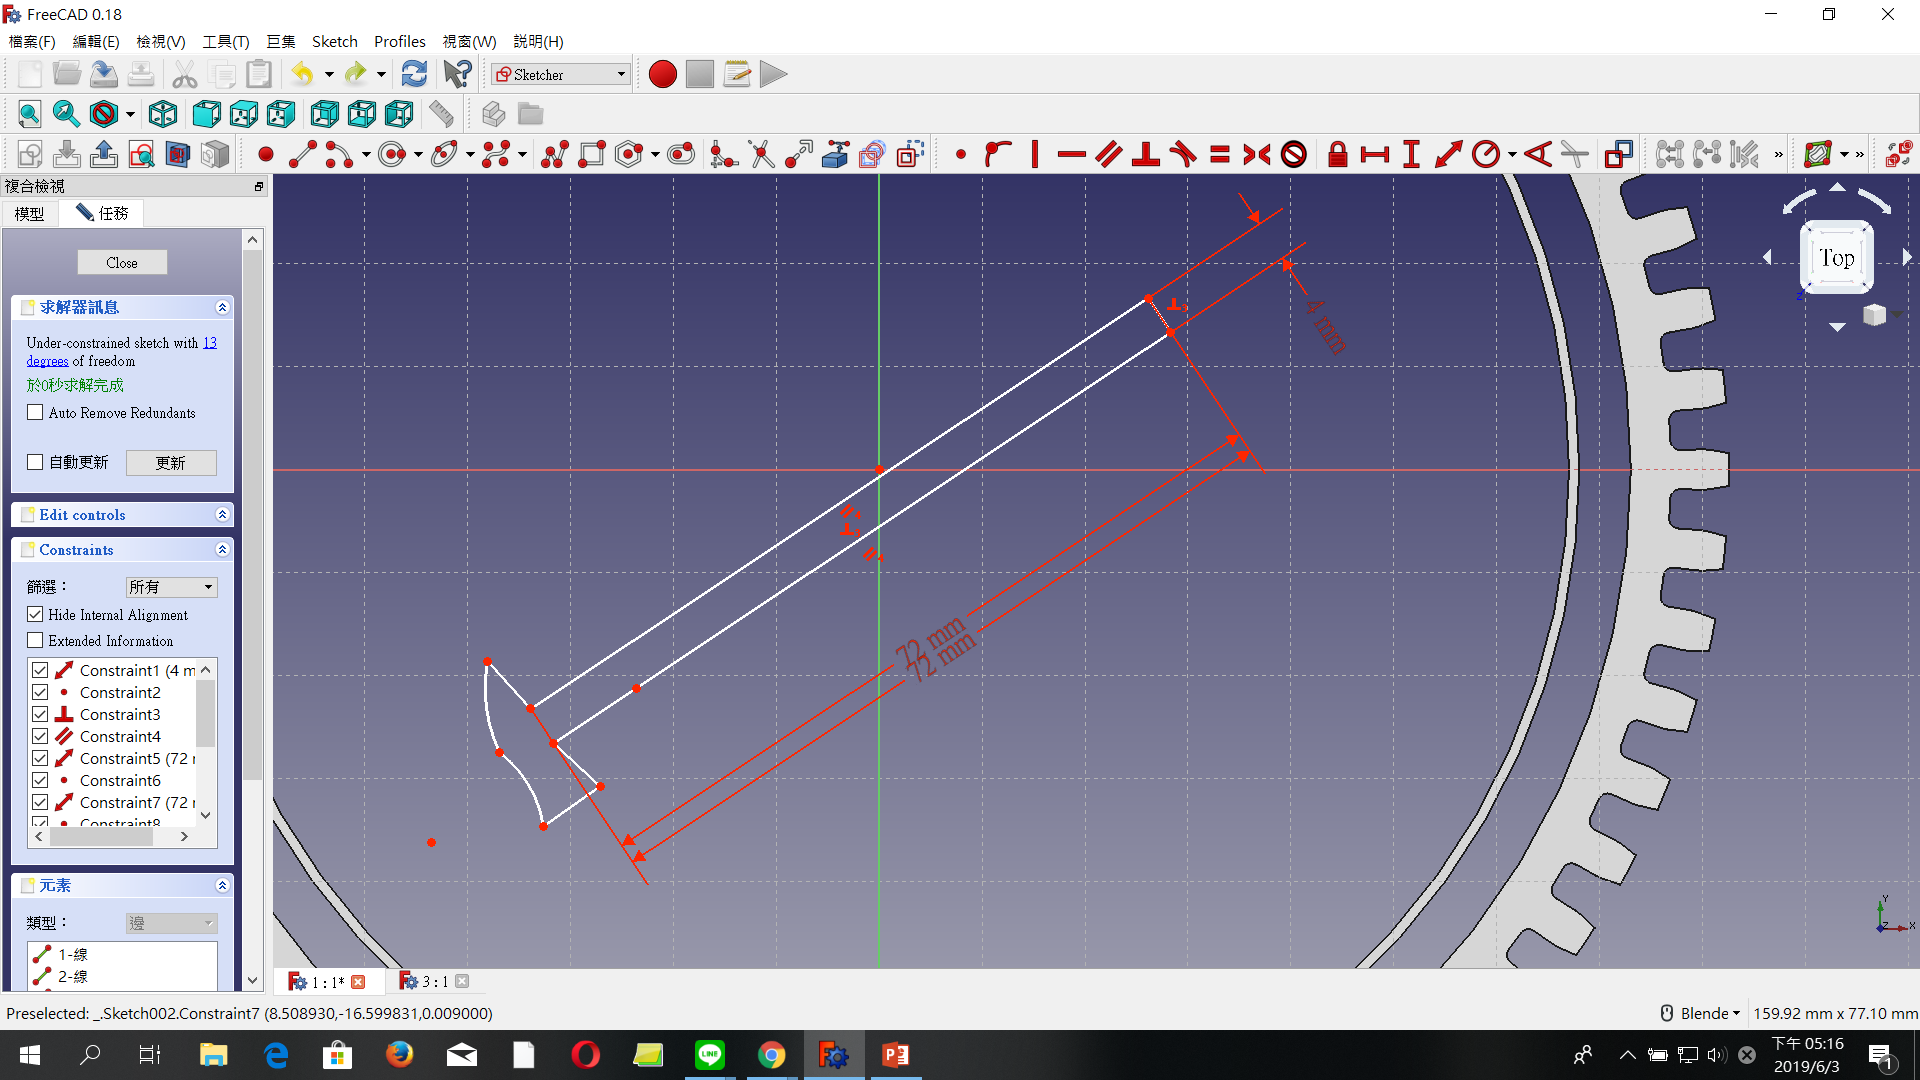The image size is (1920, 1080).
Task: Select the create line tool
Action: coord(302,154)
